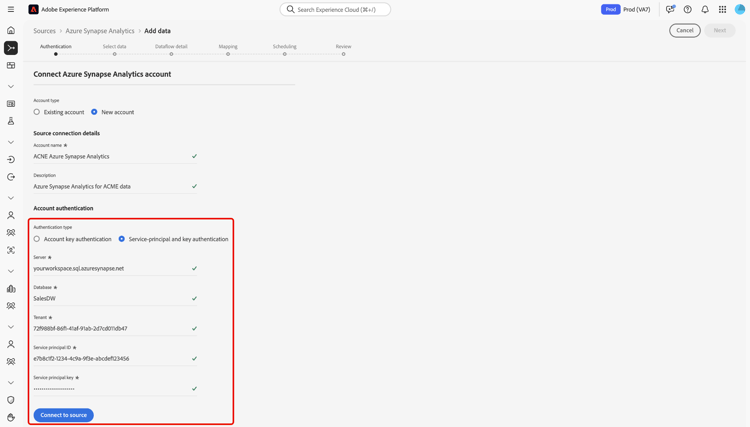Collapse sidebar section containing the shield icon
Screen dimensions: 750x427
click(11, 383)
